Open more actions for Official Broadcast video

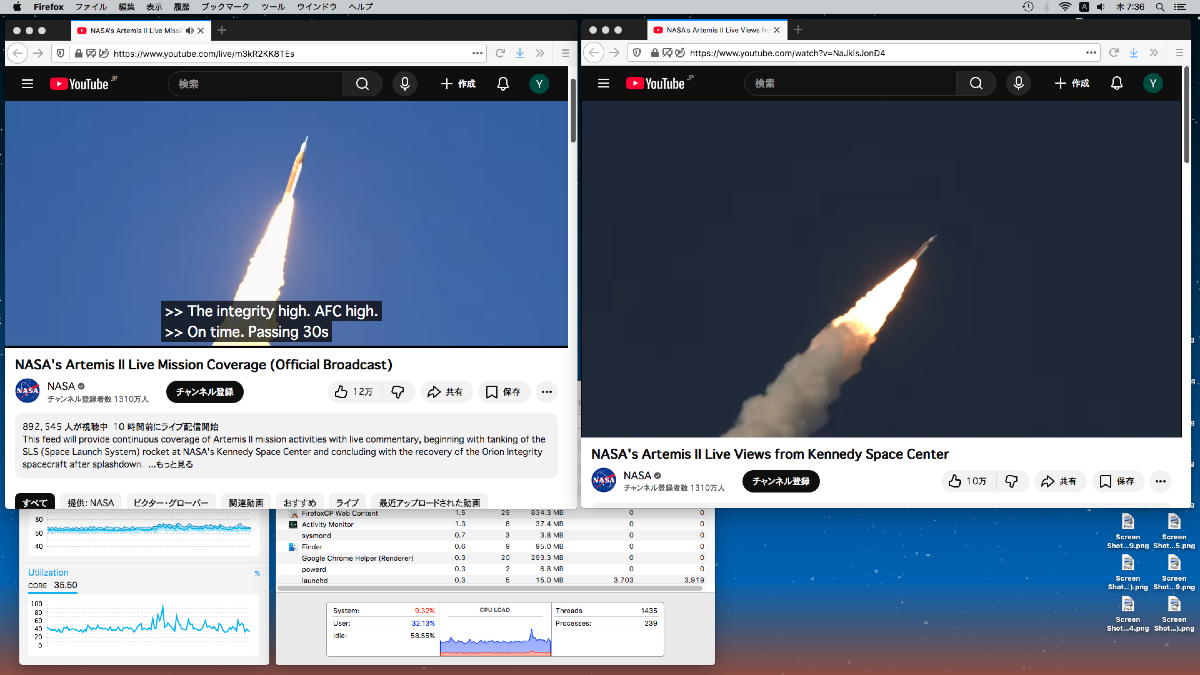[546, 392]
